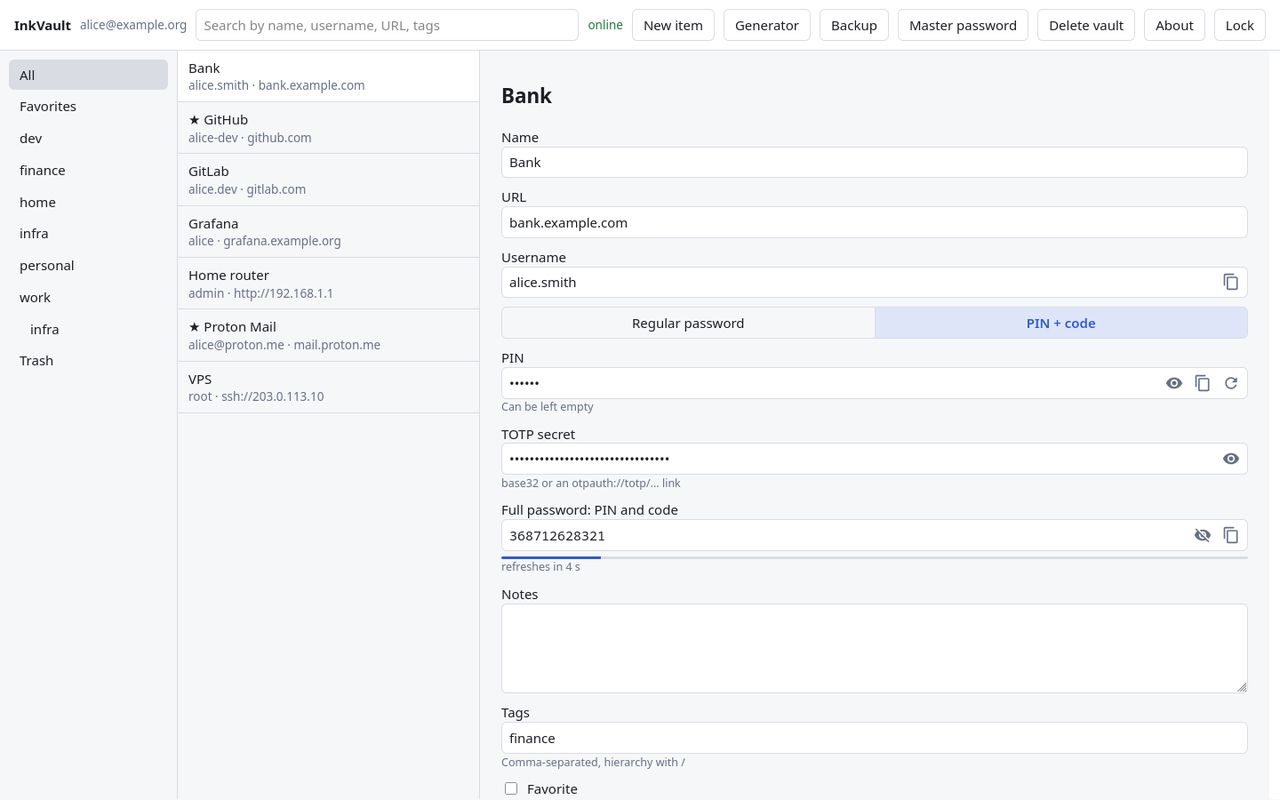The height and width of the screenshot is (800, 1280).
Task: Copy the full password PIN and code
Action: [x=1231, y=535]
